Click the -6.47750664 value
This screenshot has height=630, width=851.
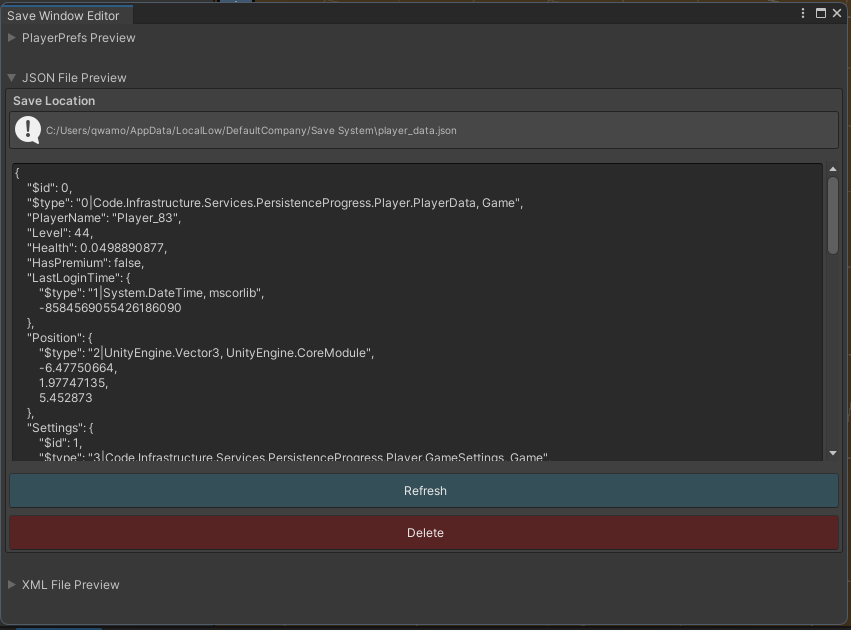78,368
